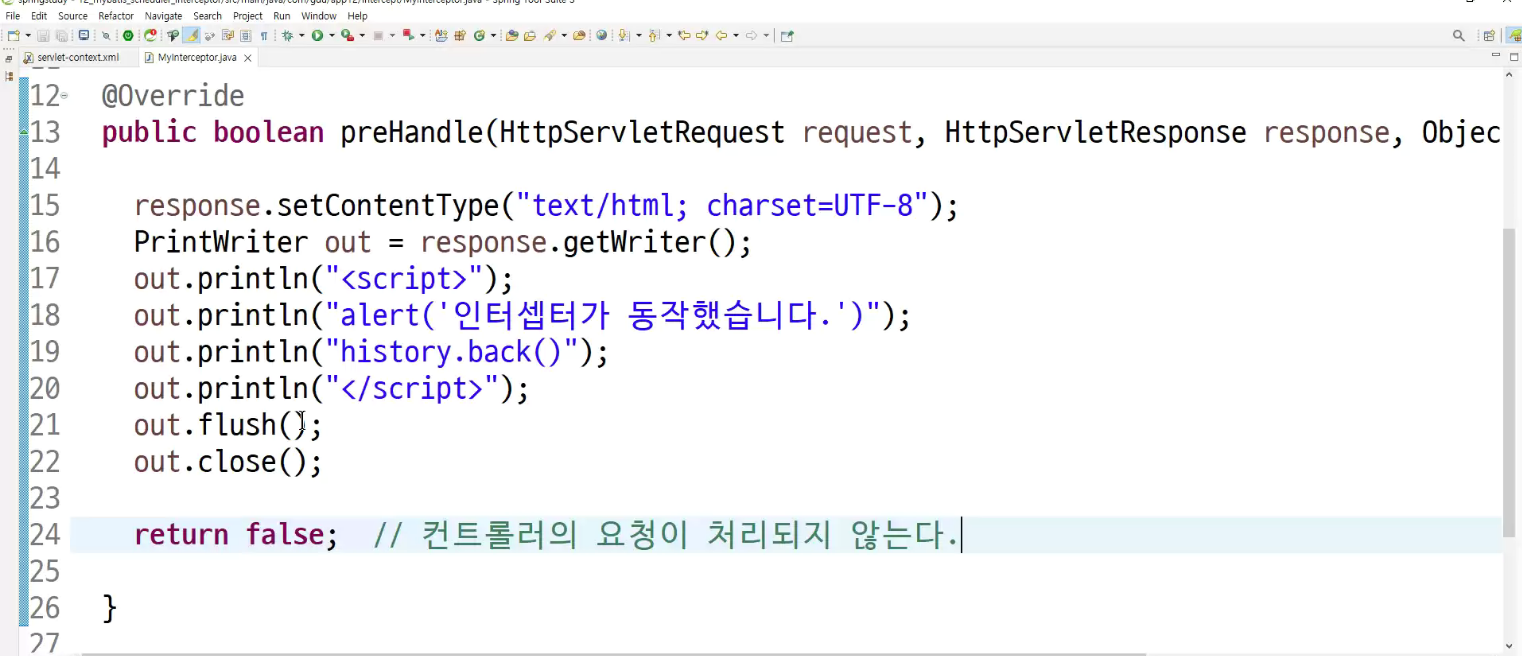
Task: Open the External Tools dropdown arrow
Action: click(x=422, y=35)
